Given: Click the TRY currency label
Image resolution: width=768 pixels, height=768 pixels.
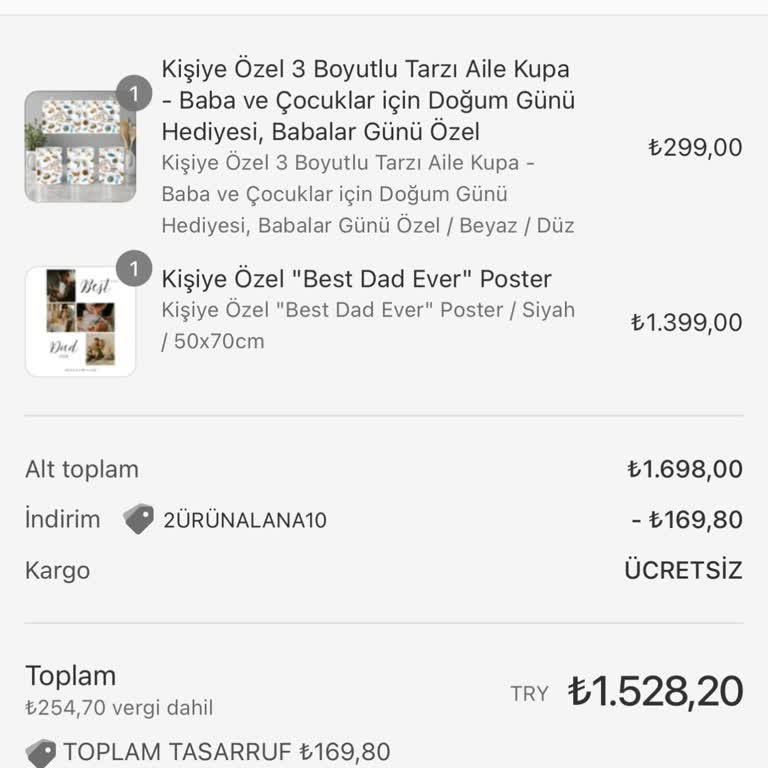Looking at the screenshot, I should tap(529, 694).
